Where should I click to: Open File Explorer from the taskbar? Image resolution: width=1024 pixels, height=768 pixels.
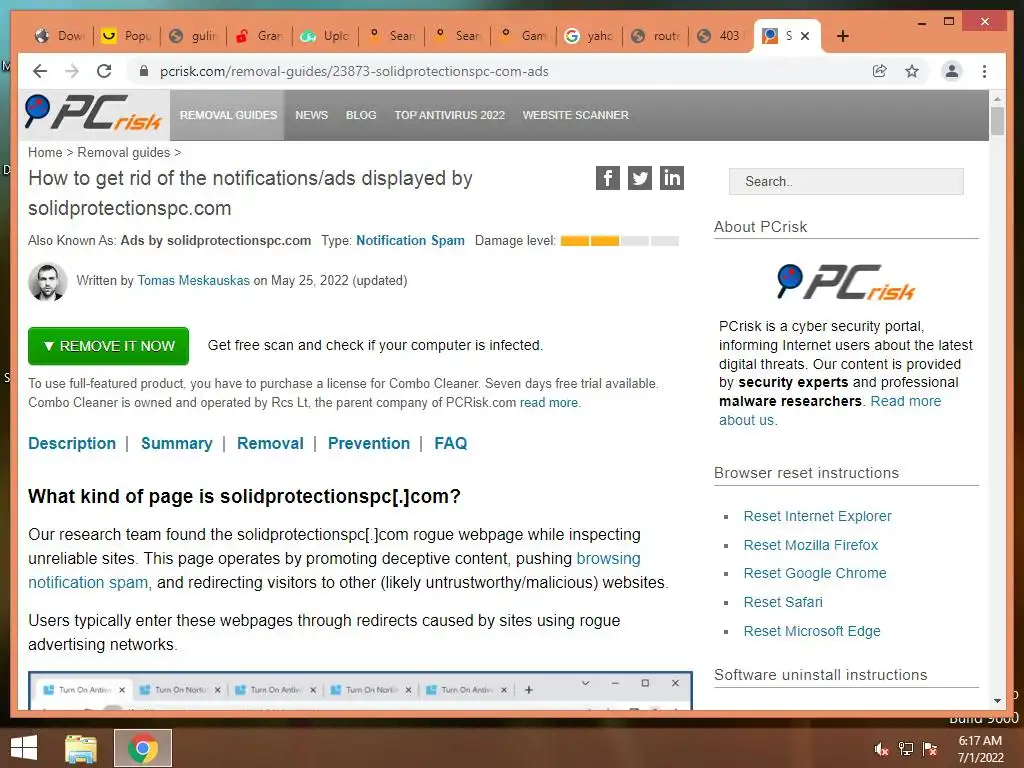pyautogui.click(x=80, y=748)
